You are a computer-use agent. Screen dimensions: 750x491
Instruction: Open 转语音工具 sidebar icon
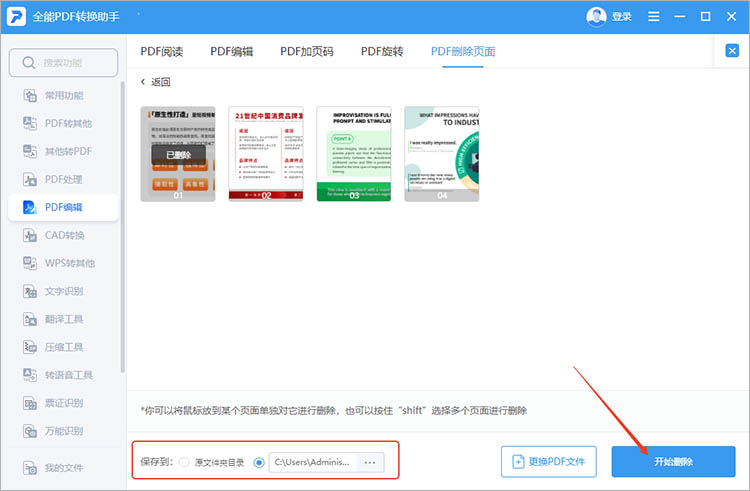(x=30, y=375)
